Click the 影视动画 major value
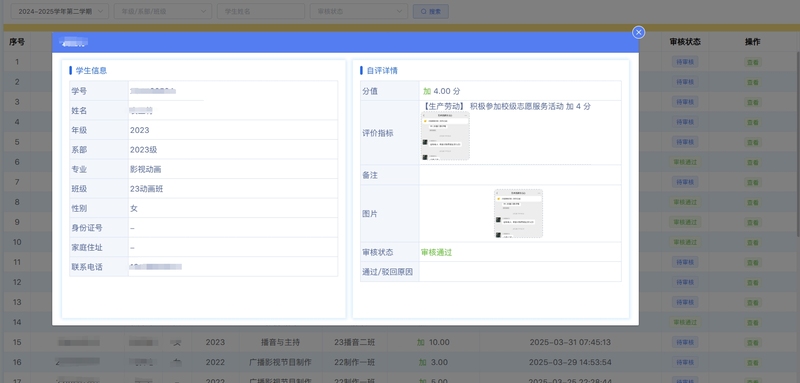This screenshot has height=383, width=800. (146, 169)
